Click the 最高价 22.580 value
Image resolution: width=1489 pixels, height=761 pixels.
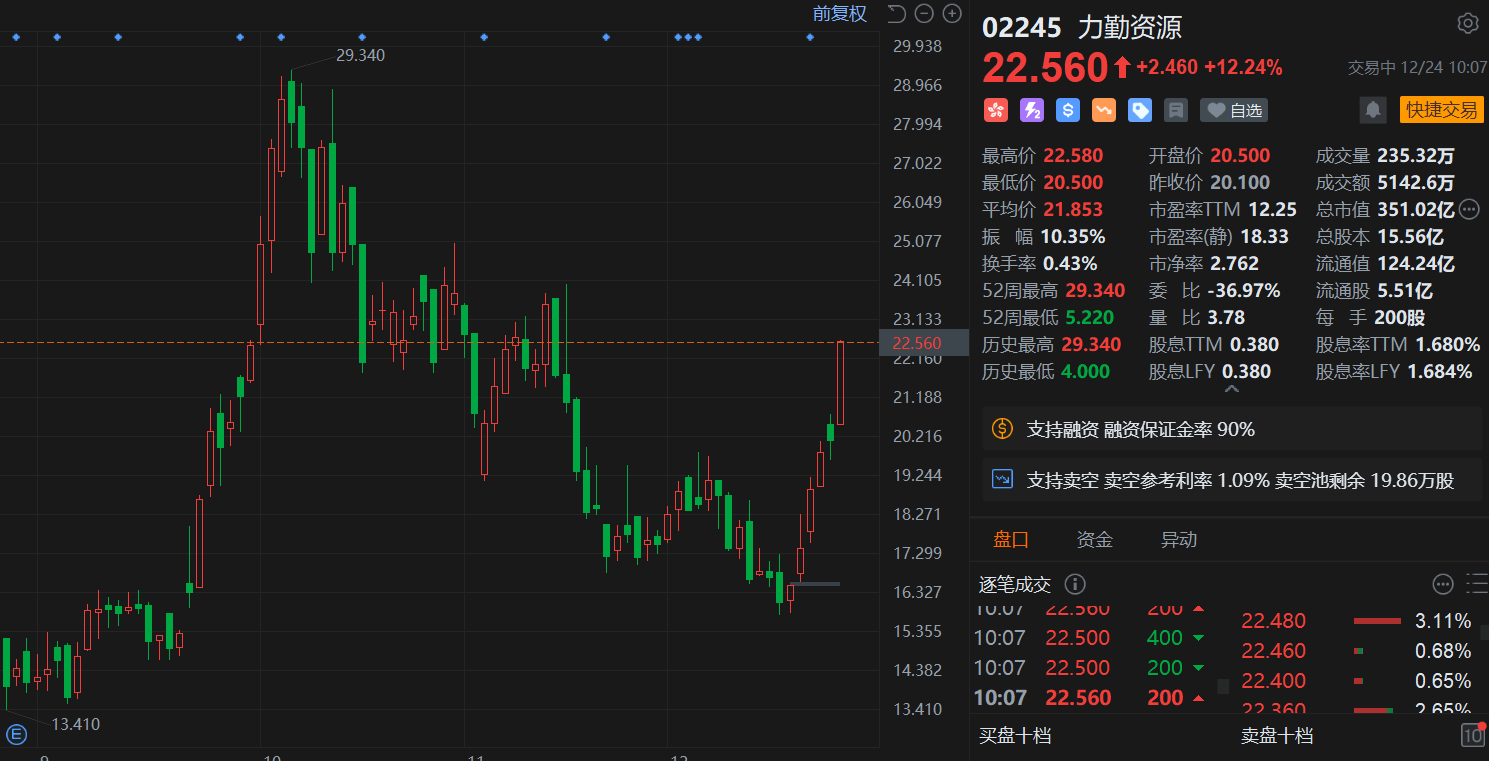pyautogui.click(x=1073, y=156)
